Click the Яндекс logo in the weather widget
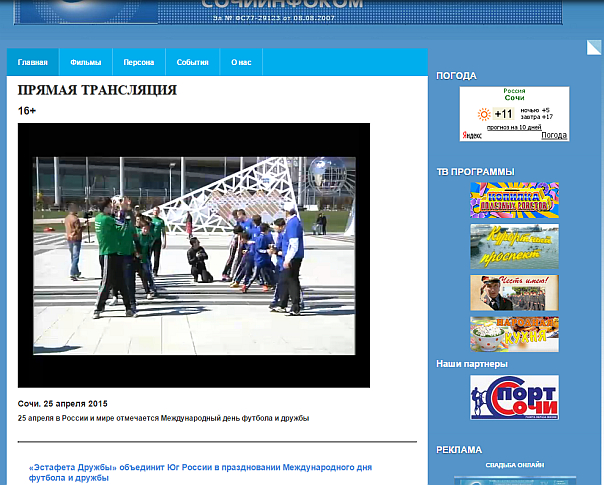This screenshot has height=485, width=604. [471, 135]
